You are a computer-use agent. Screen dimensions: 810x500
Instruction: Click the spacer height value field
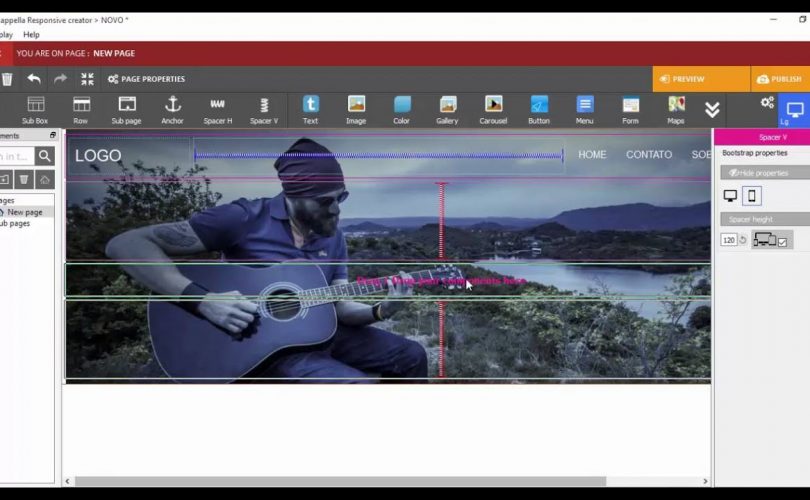click(x=728, y=240)
